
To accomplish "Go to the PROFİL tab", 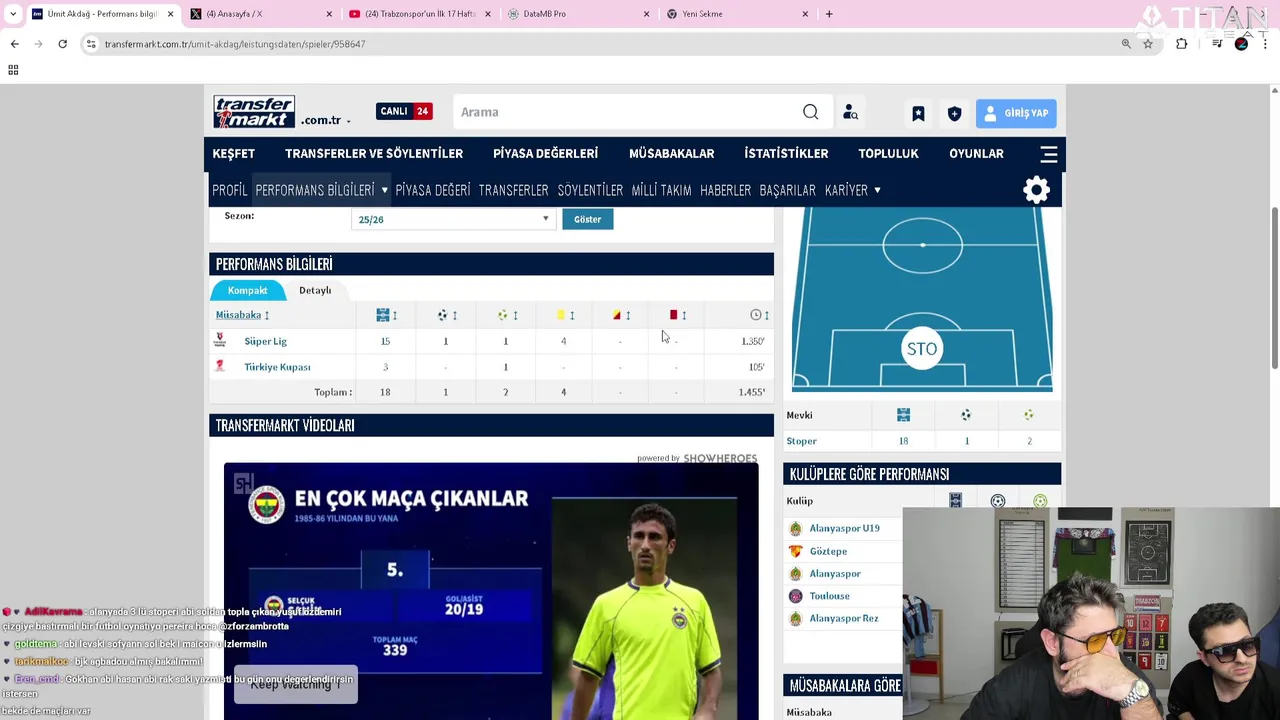I will pyautogui.click(x=229, y=190).
